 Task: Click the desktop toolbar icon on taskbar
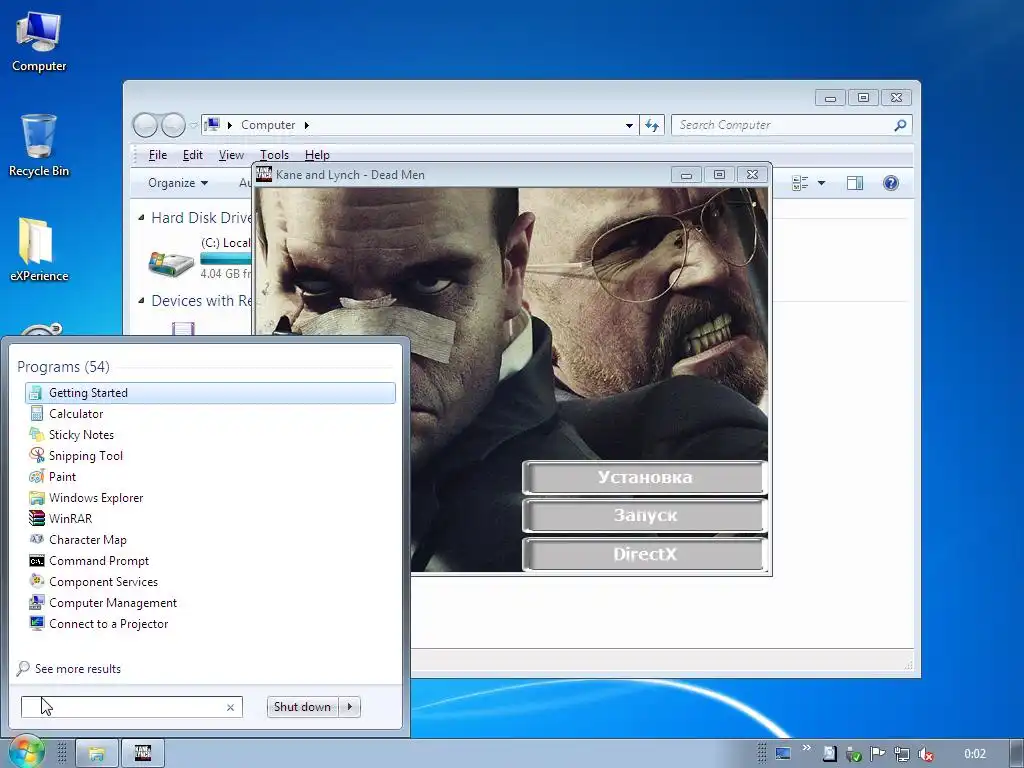(782, 754)
